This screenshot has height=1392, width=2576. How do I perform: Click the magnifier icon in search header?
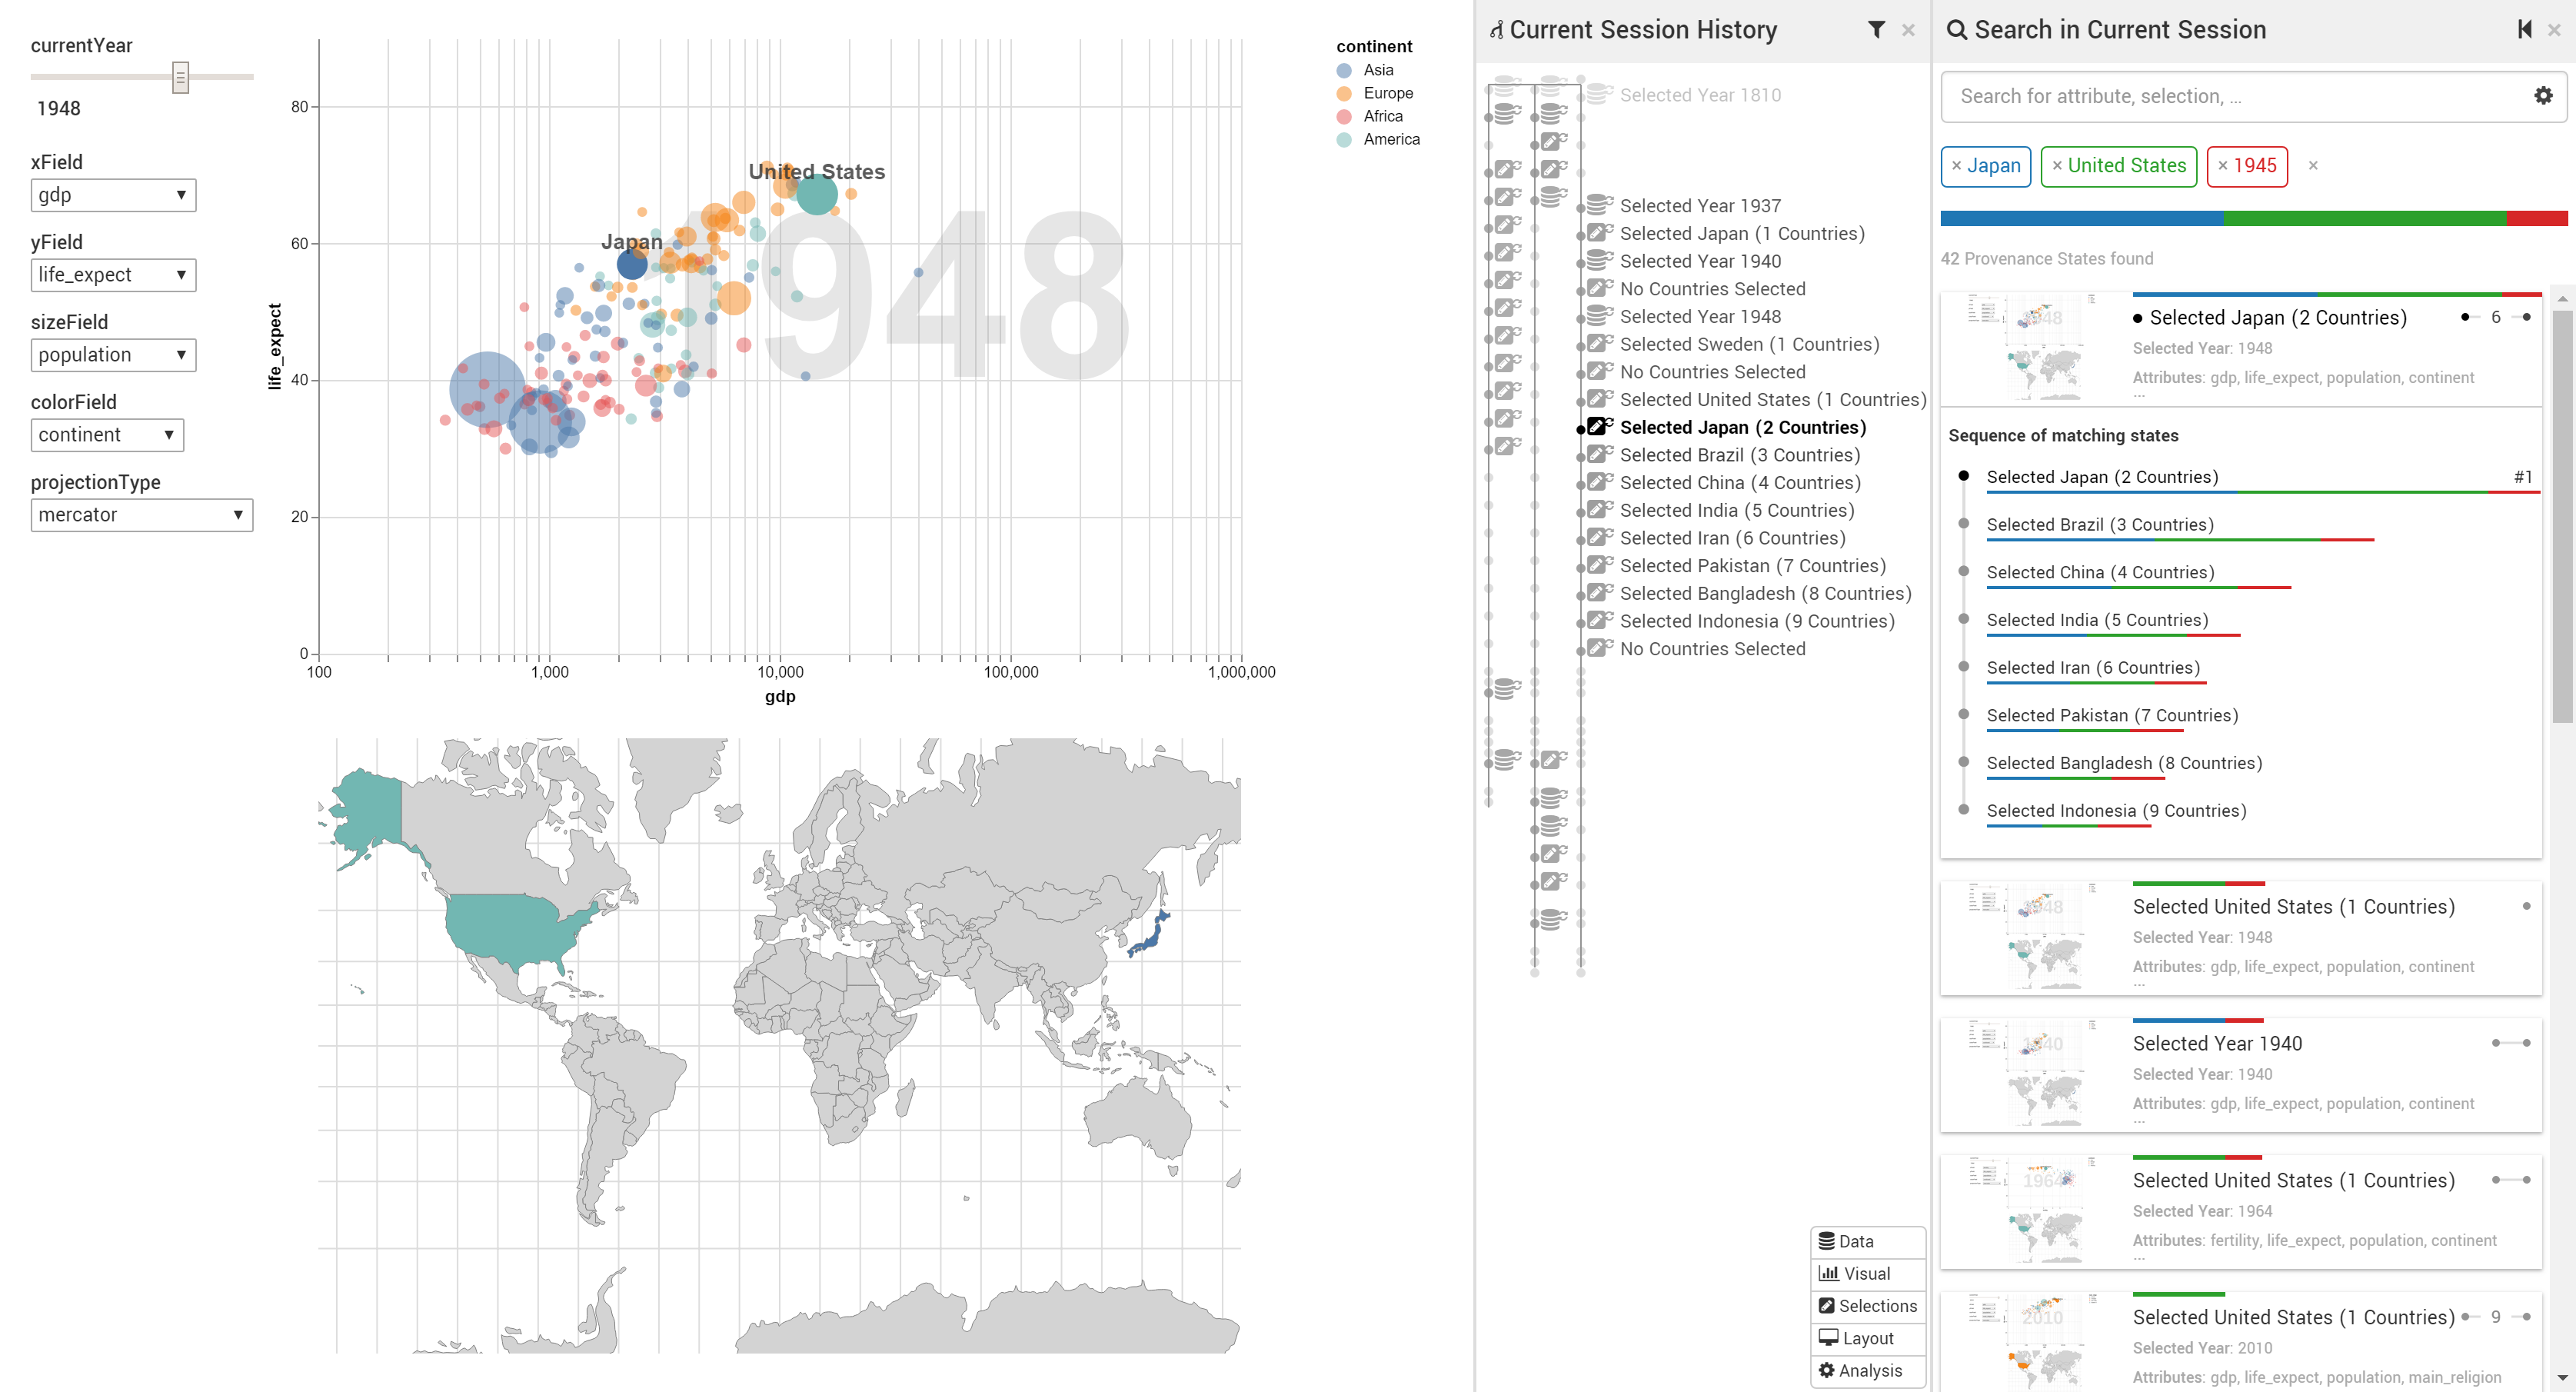pos(1957,30)
